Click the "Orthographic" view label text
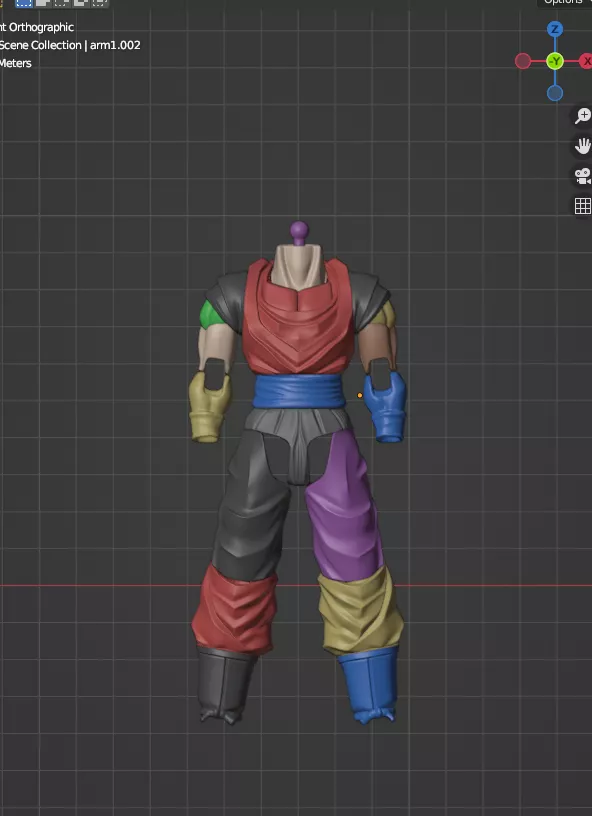The height and width of the screenshot is (816, 592). 41,27
